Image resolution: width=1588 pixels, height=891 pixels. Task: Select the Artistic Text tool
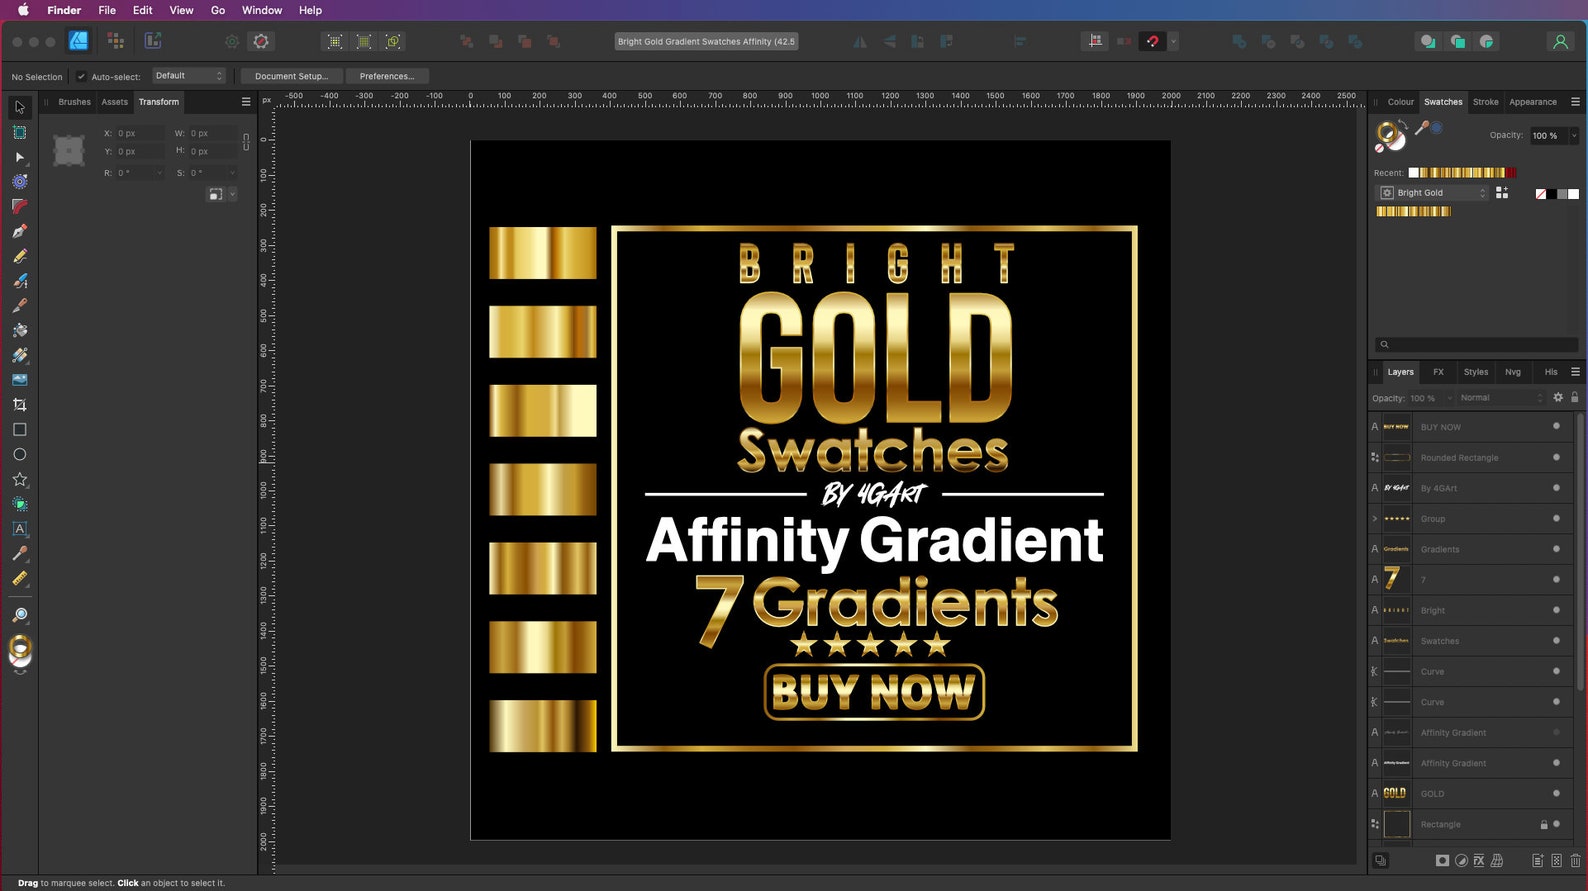tap(19, 529)
